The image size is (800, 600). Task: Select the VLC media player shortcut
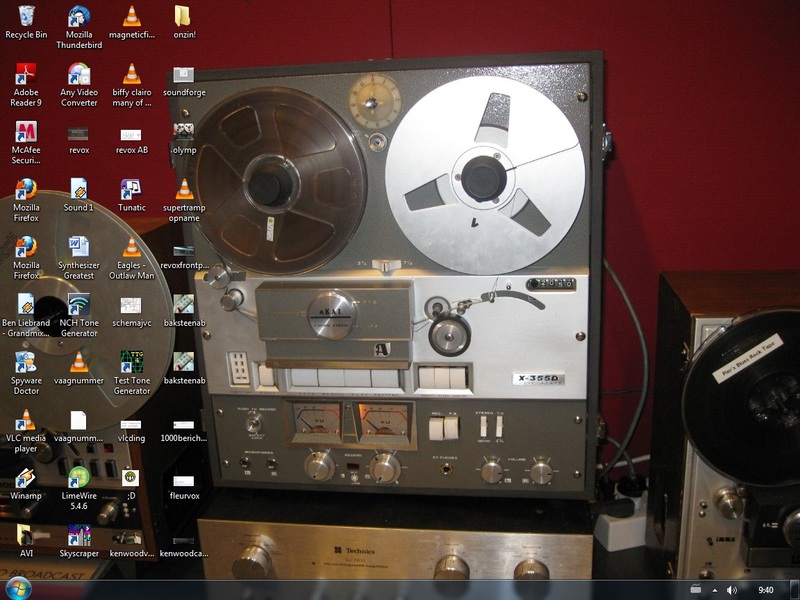[x=26, y=420]
